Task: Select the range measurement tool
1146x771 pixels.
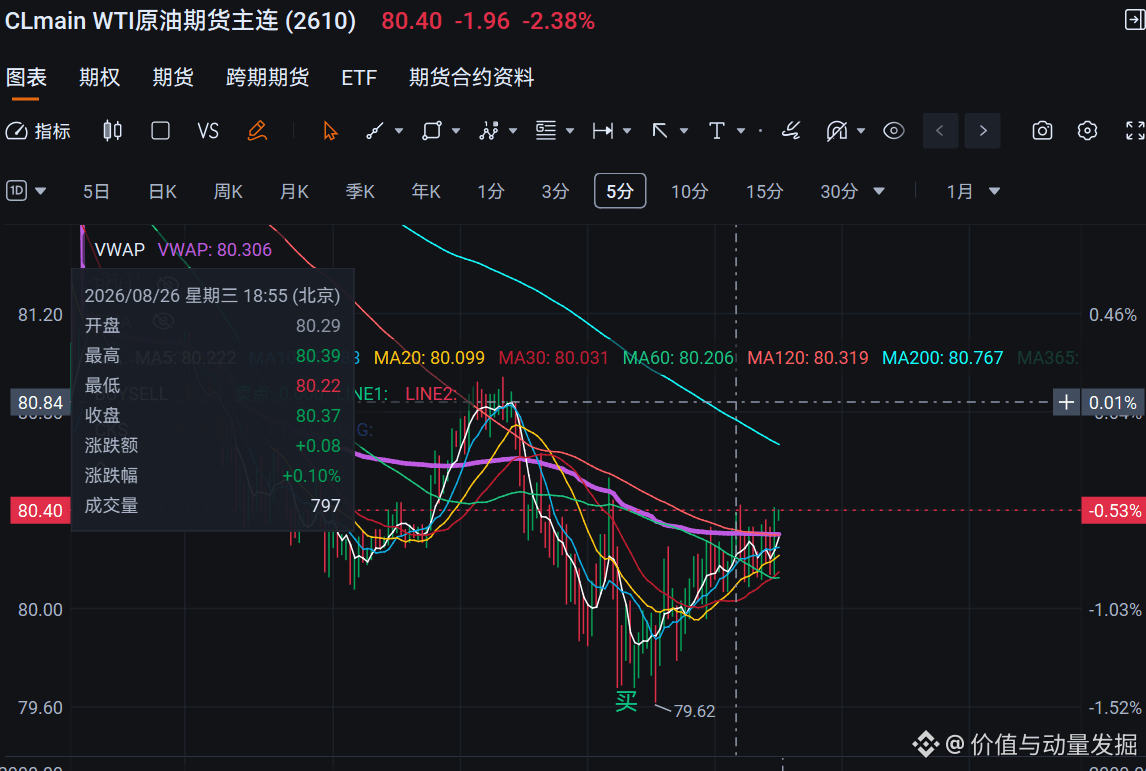Action: (603, 131)
